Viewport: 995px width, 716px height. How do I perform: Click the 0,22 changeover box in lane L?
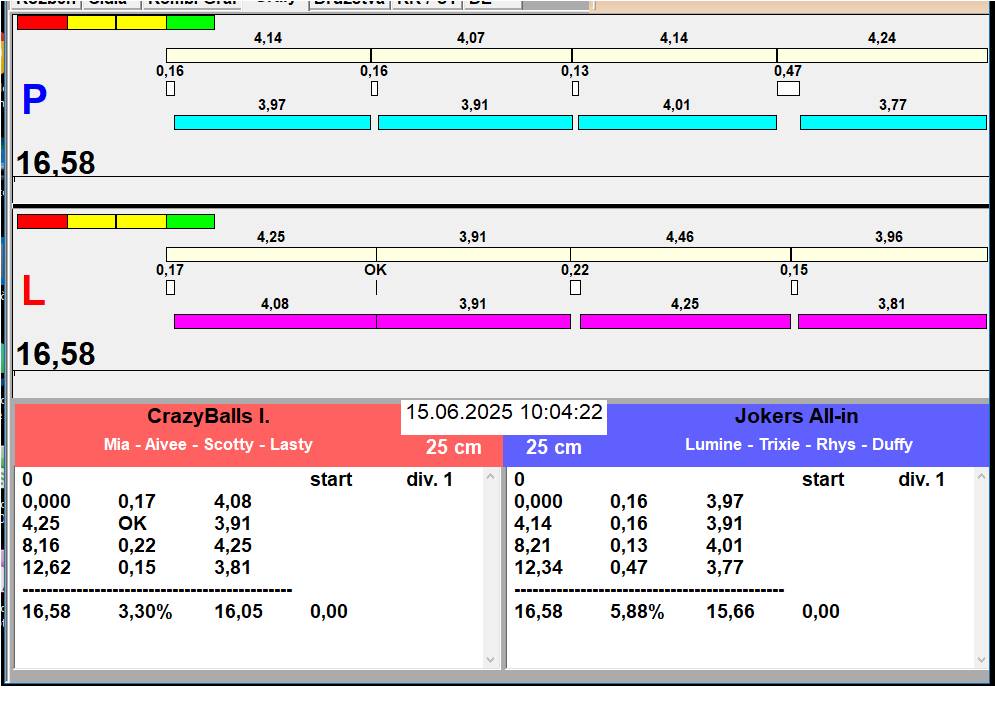(x=575, y=288)
